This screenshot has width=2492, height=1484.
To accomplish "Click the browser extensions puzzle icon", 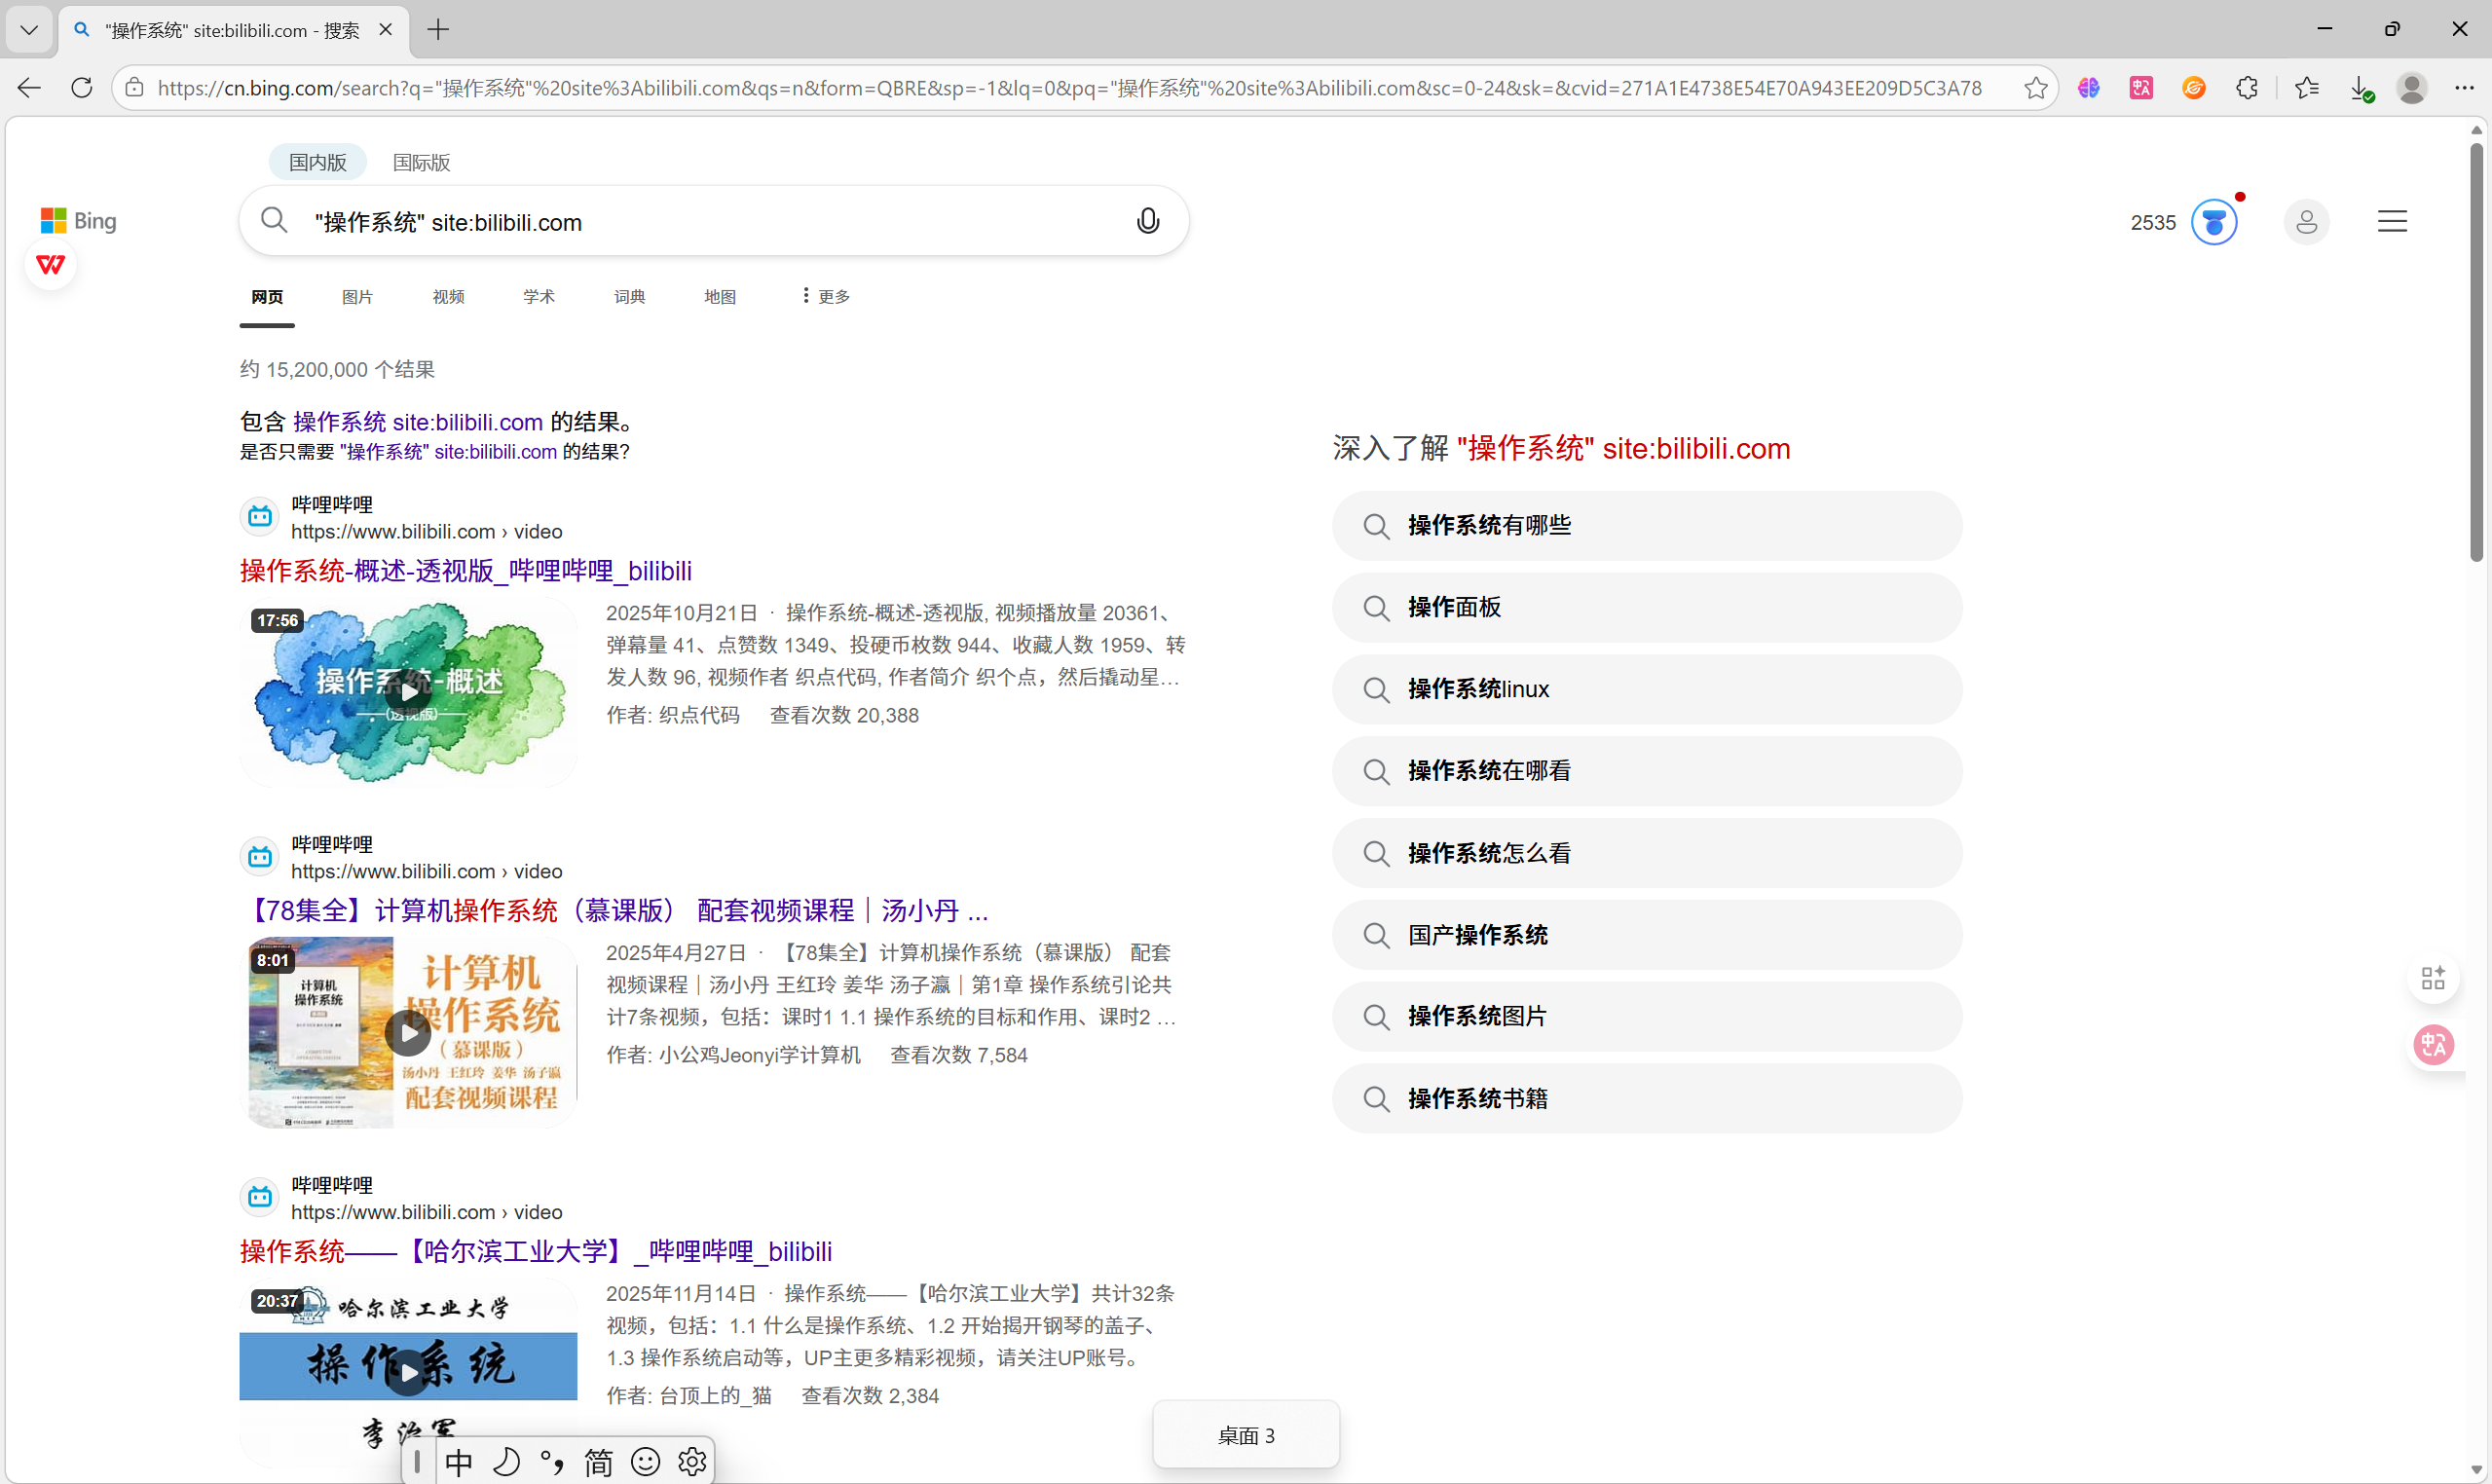I will point(2246,88).
